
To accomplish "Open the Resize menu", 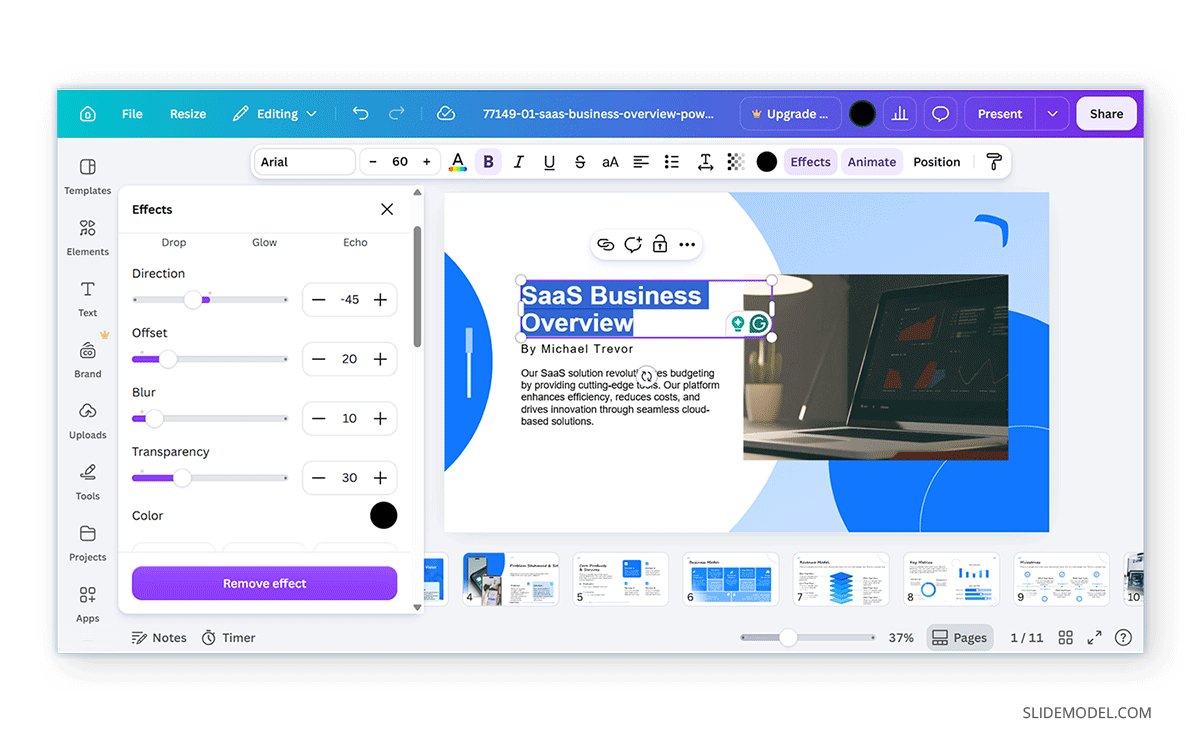I will pos(188,114).
